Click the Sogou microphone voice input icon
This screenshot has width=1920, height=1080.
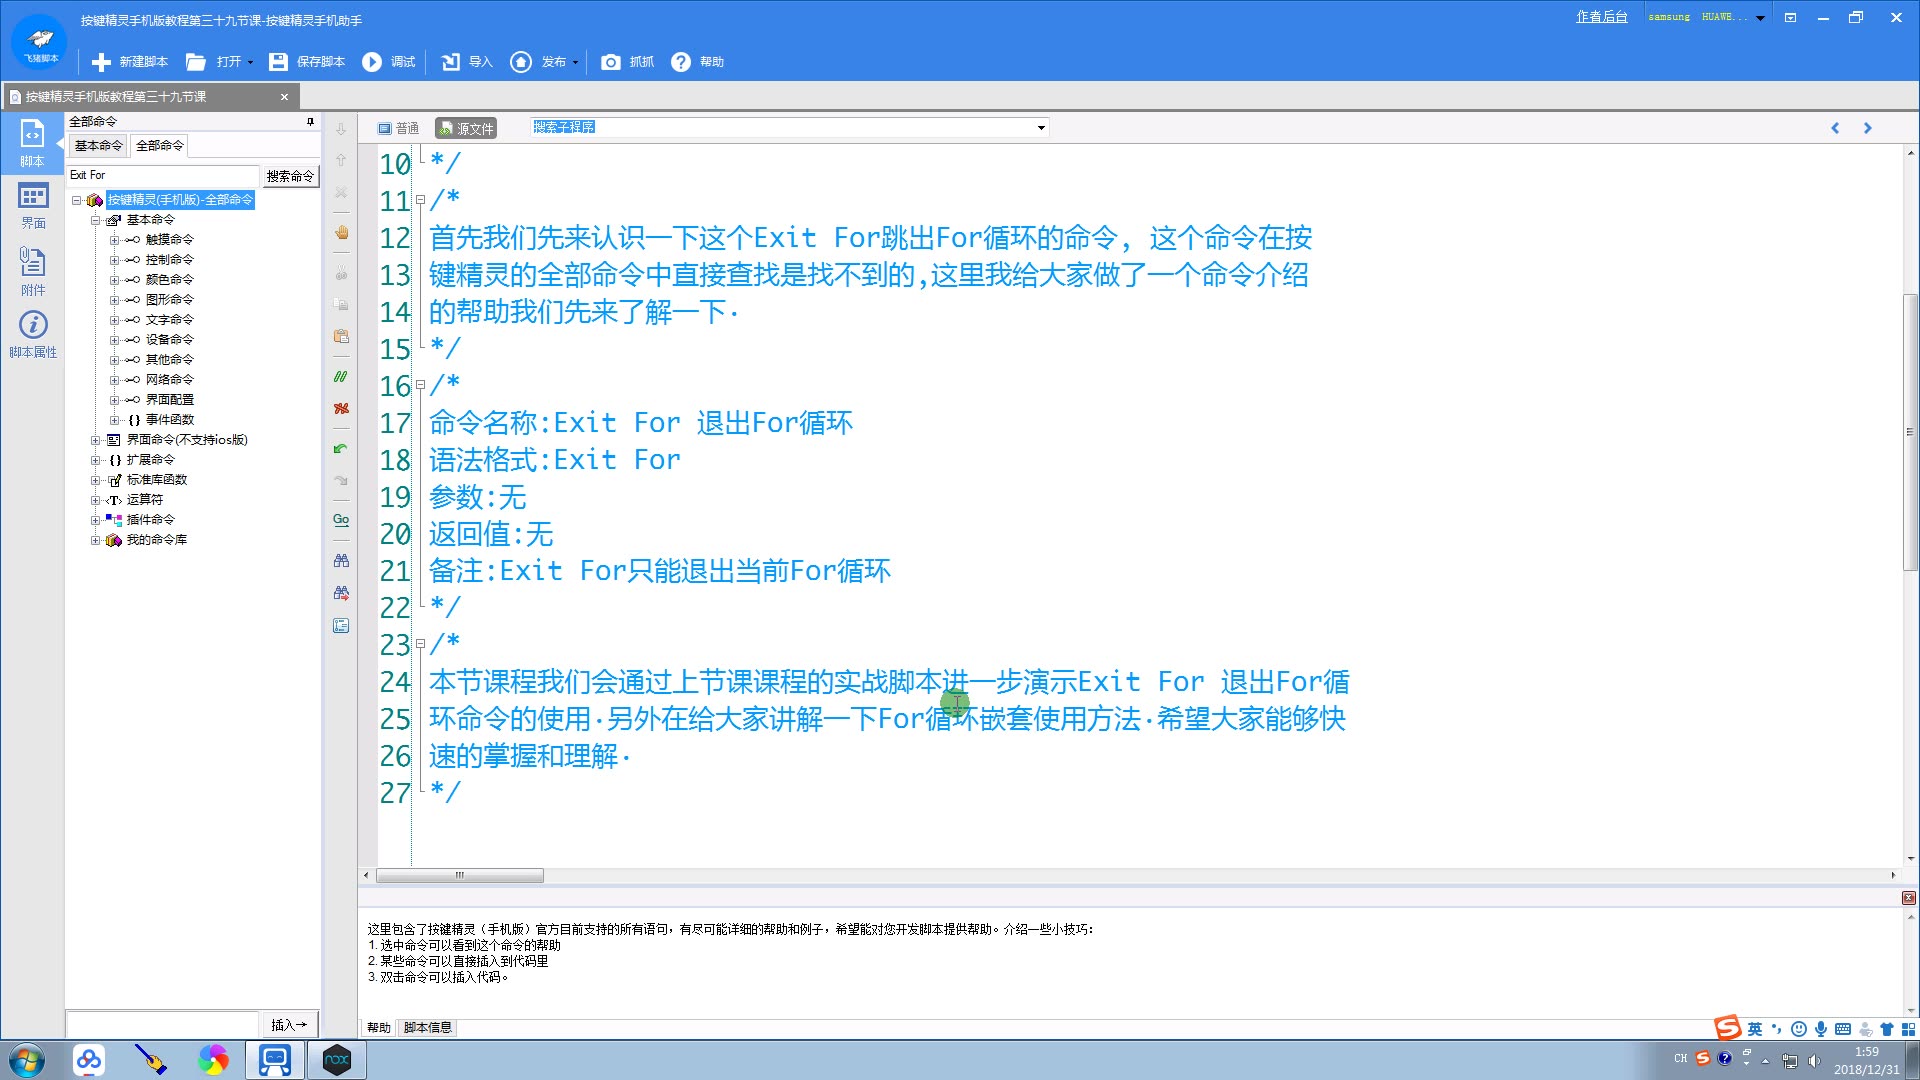click(1821, 1029)
